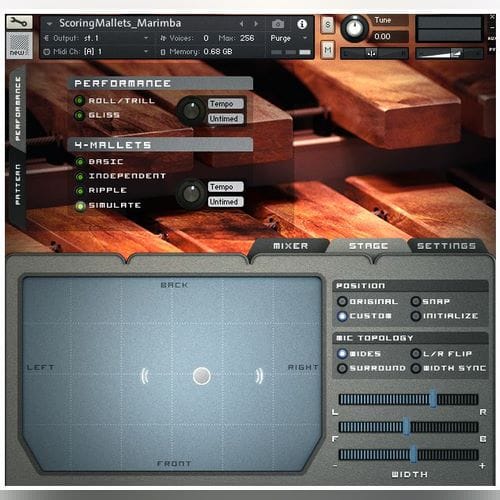
Task: Click the camera snapshot icon
Action: point(278,24)
